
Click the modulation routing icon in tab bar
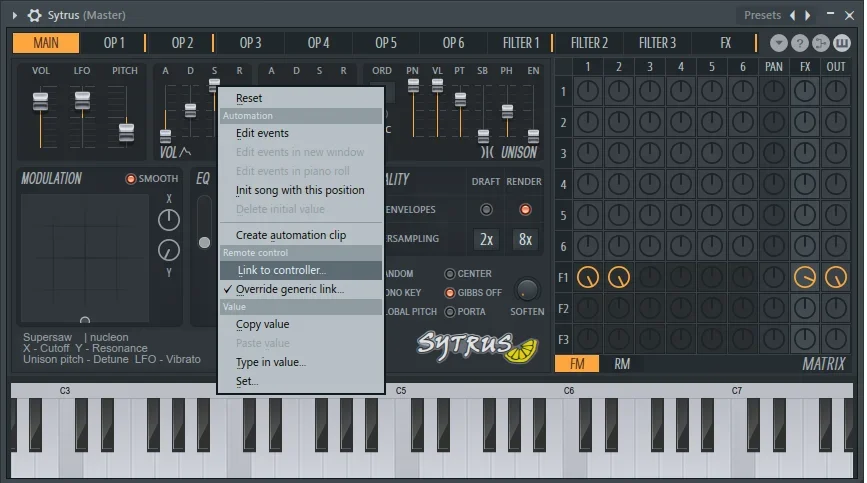pyautogui.click(x=821, y=43)
